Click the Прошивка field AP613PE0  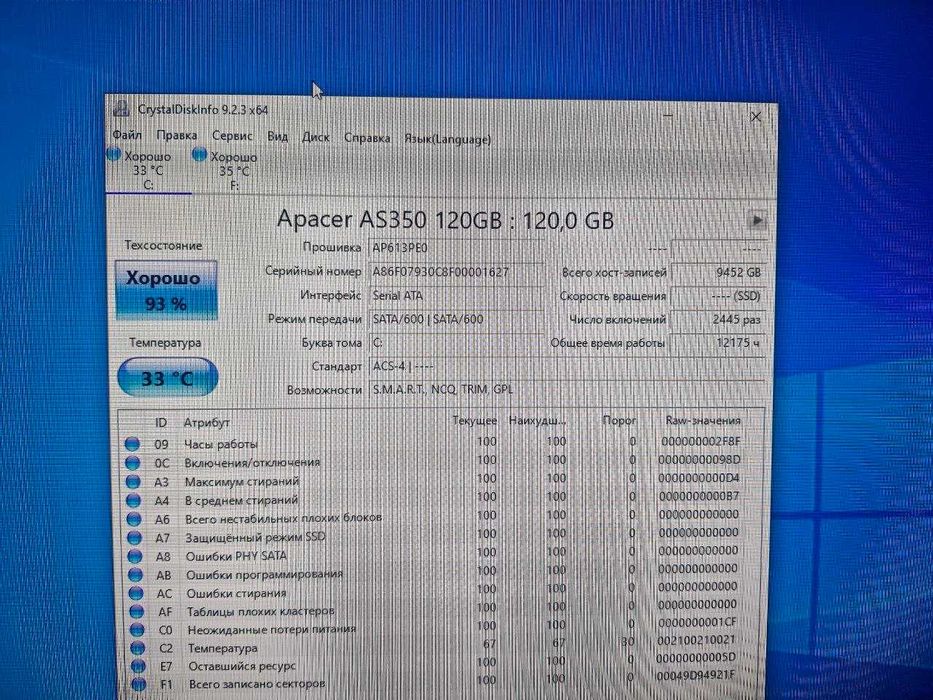click(456, 248)
